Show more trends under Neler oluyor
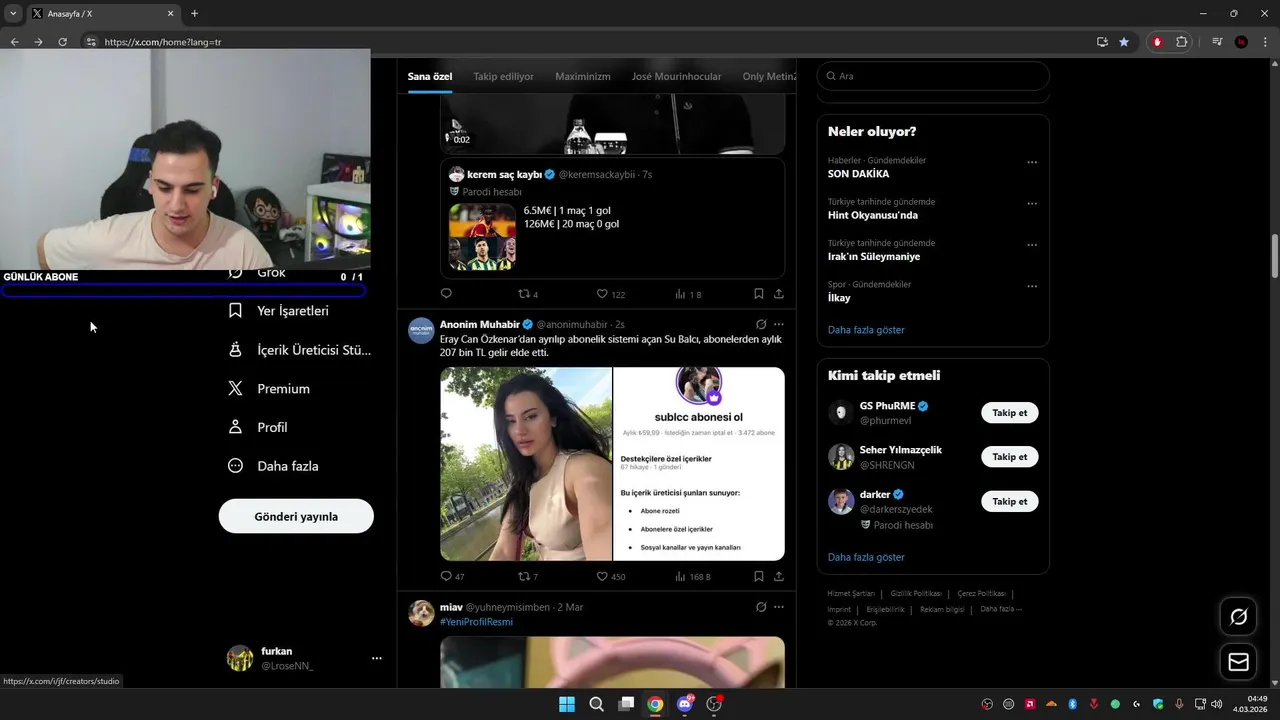The width and height of the screenshot is (1280, 720). pos(866,330)
